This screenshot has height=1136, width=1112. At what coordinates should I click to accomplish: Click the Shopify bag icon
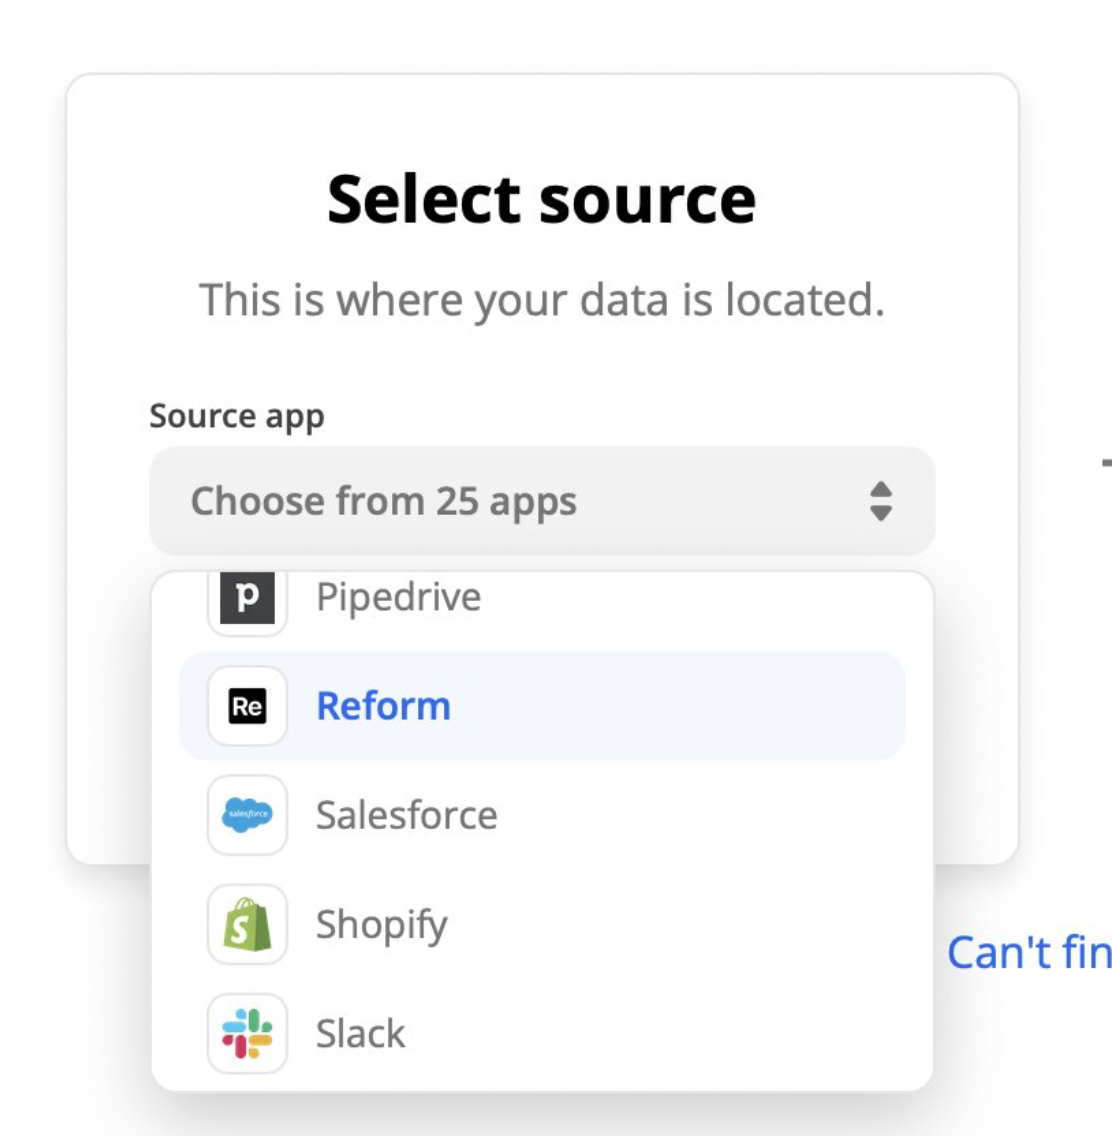(247, 924)
